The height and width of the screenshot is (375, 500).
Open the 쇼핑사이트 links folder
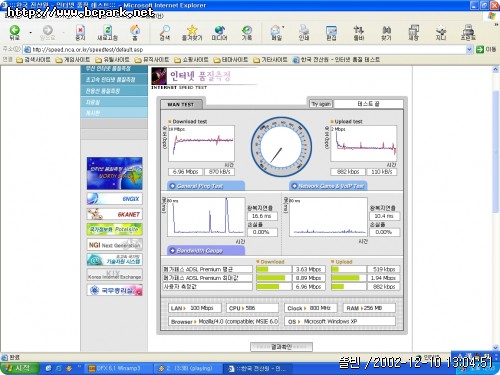click(x=191, y=60)
